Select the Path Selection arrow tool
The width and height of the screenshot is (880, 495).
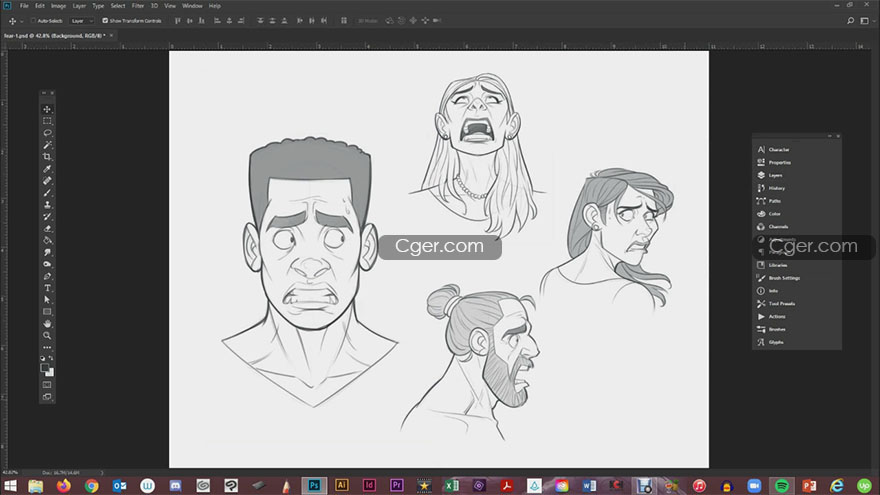point(47,300)
